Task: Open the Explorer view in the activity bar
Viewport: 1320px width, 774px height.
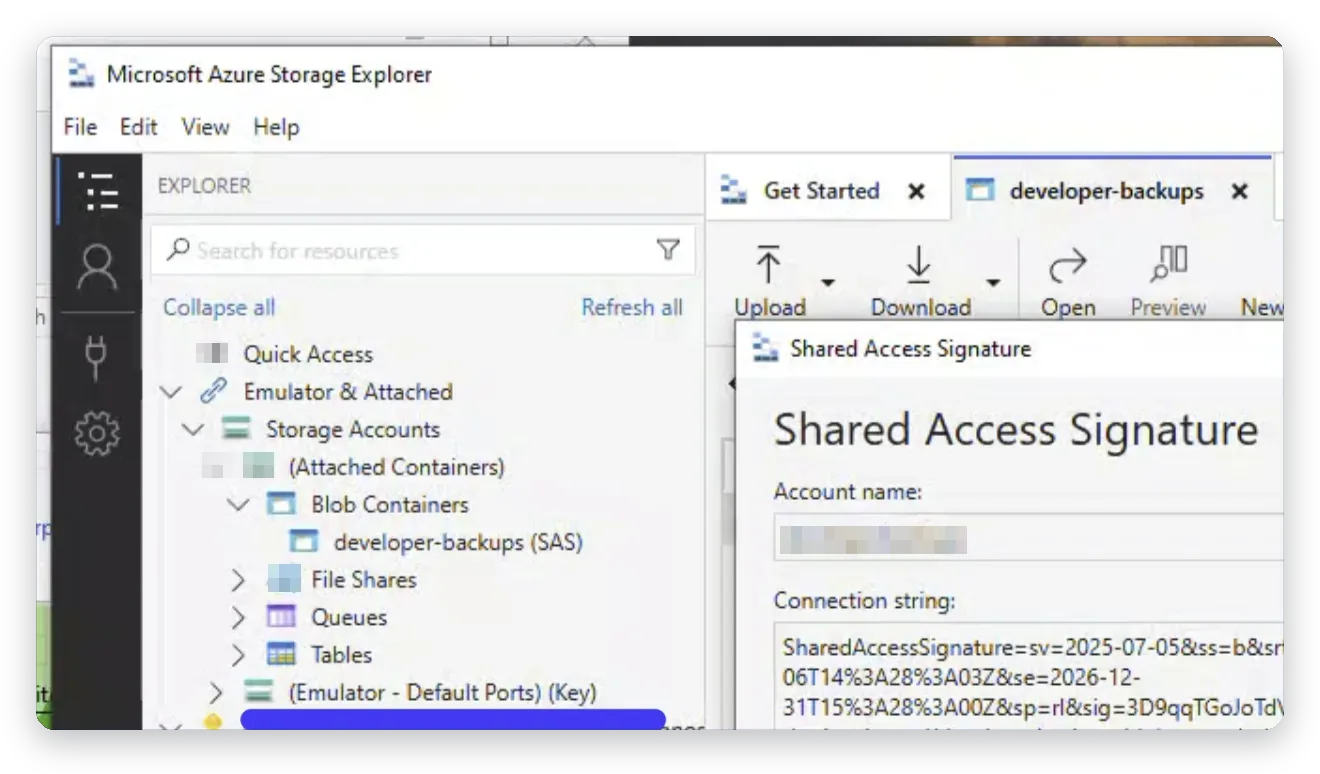Action: pyautogui.click(x=97, y=190)
